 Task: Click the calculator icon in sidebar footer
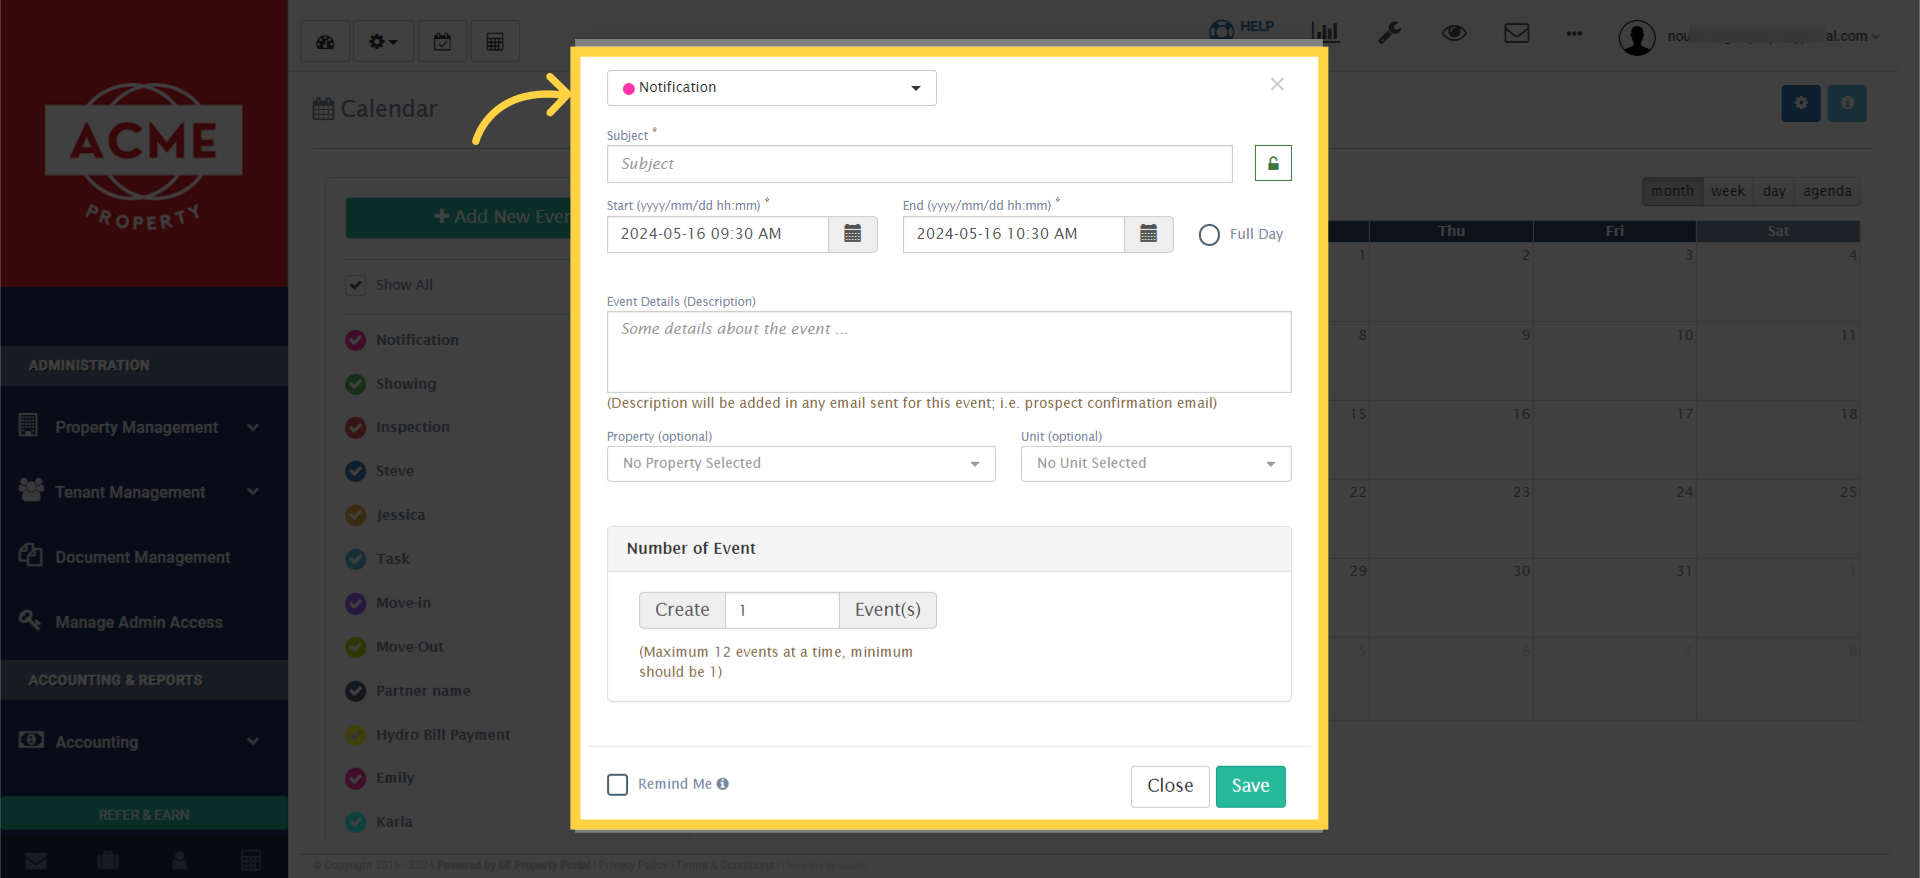(251, 860)
